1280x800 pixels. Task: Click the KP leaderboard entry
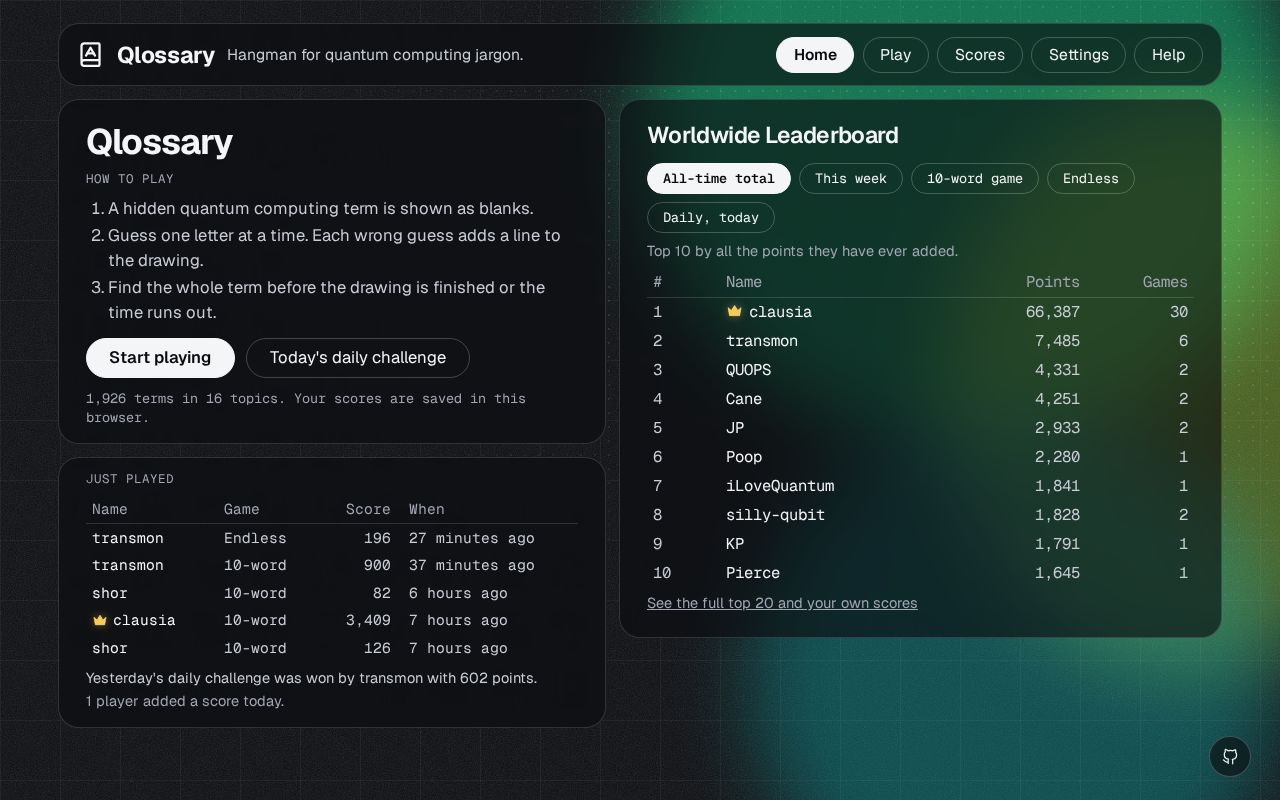(x=920, y=544)
